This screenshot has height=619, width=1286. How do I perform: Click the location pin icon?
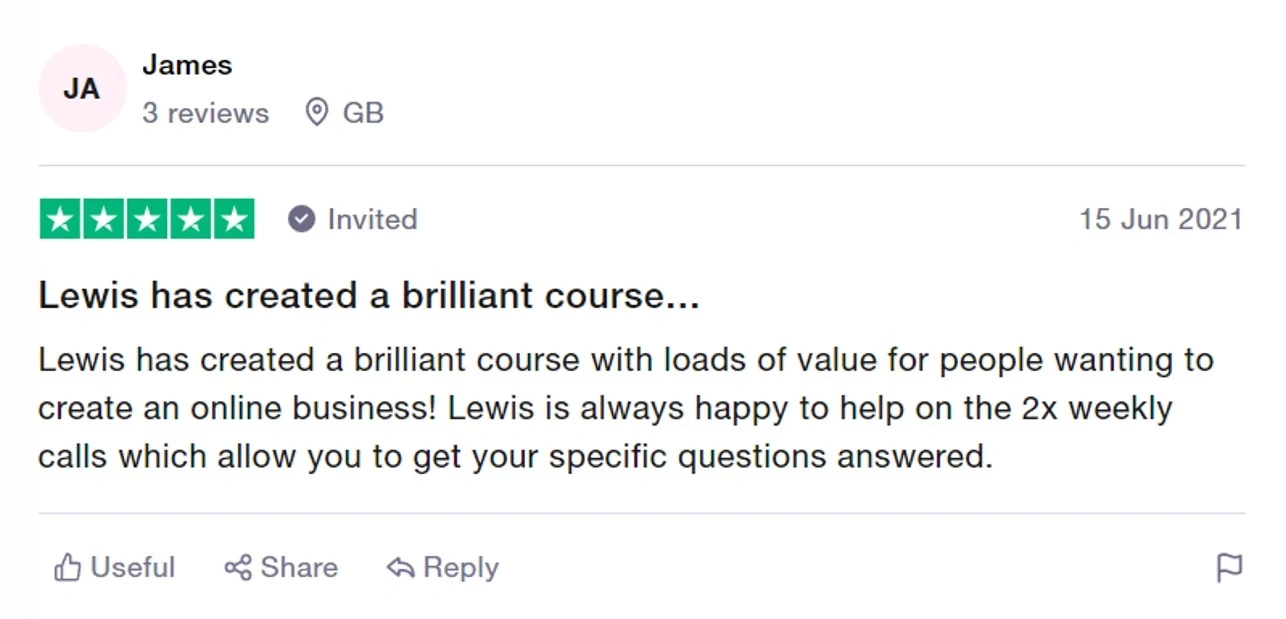pyautogui.click(x=317, y=113)
